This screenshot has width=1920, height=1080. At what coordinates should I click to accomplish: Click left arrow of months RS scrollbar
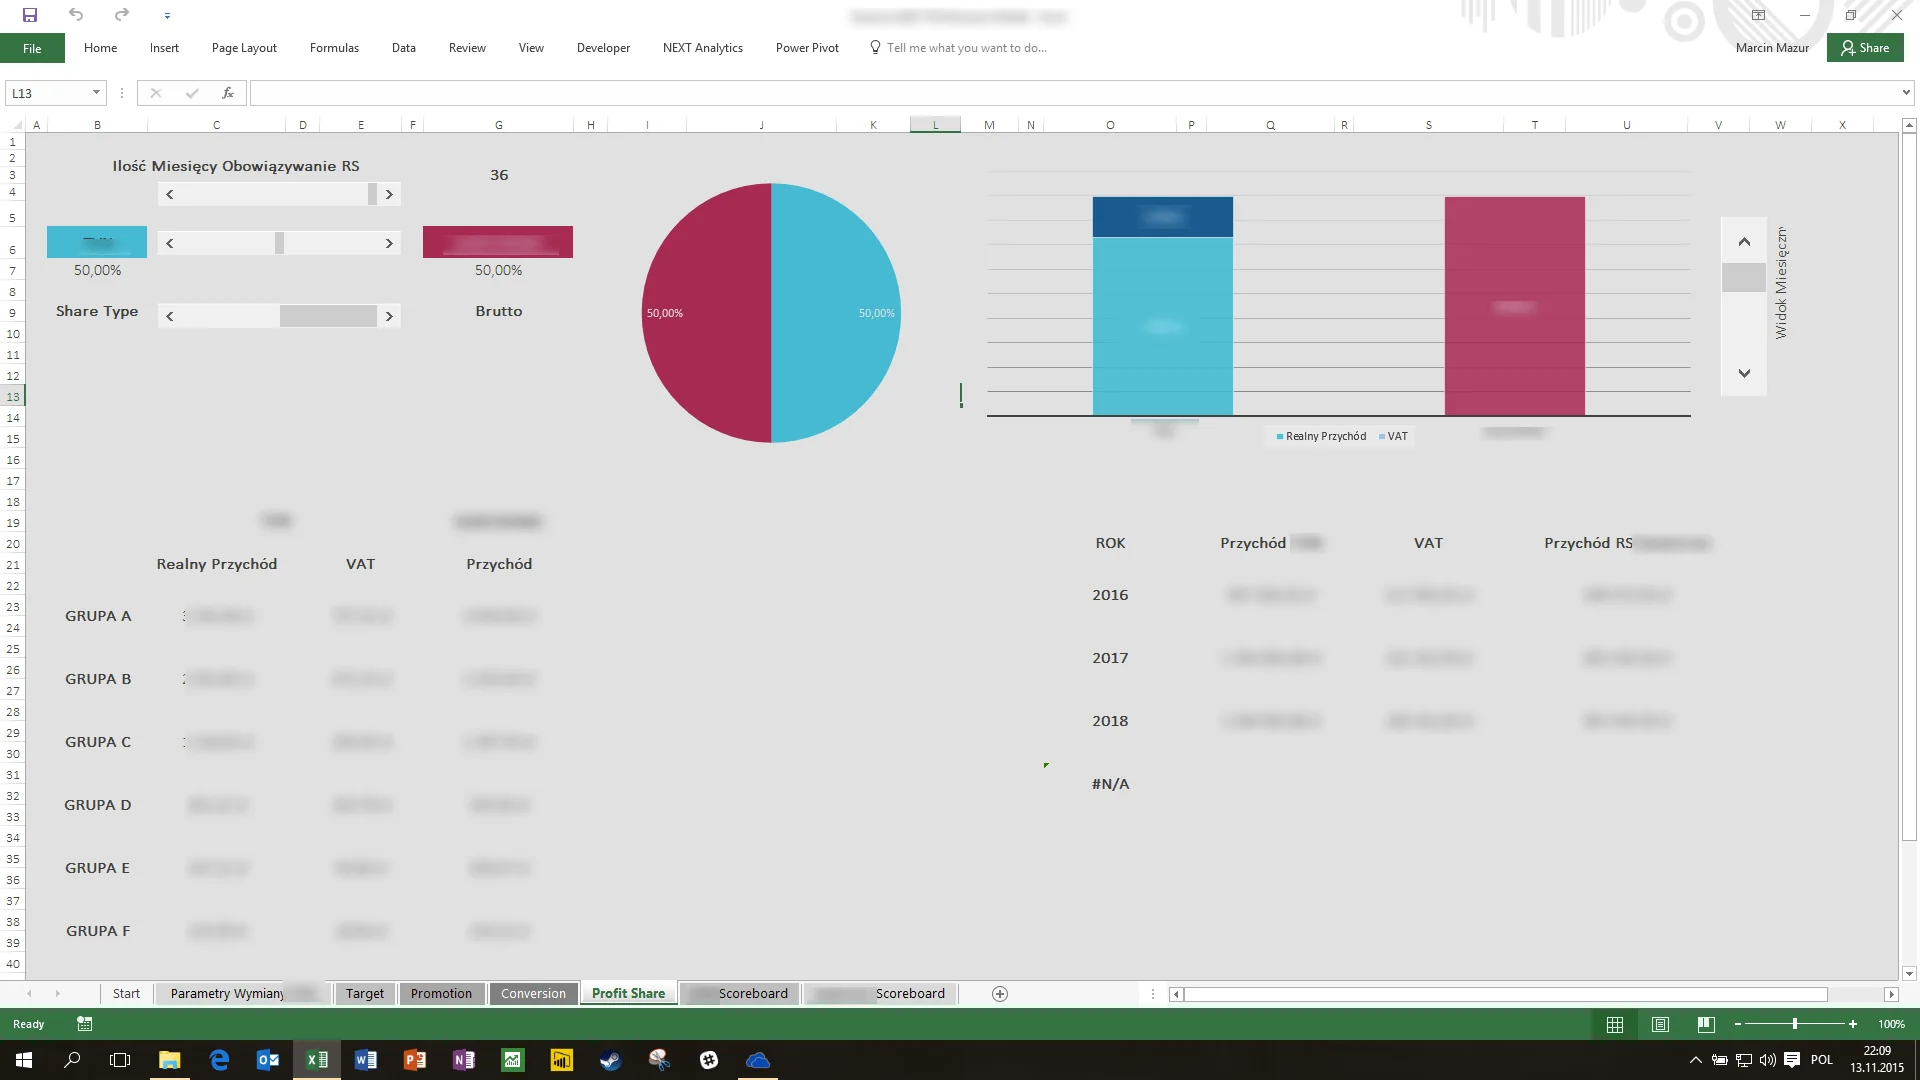click(170, 194)
